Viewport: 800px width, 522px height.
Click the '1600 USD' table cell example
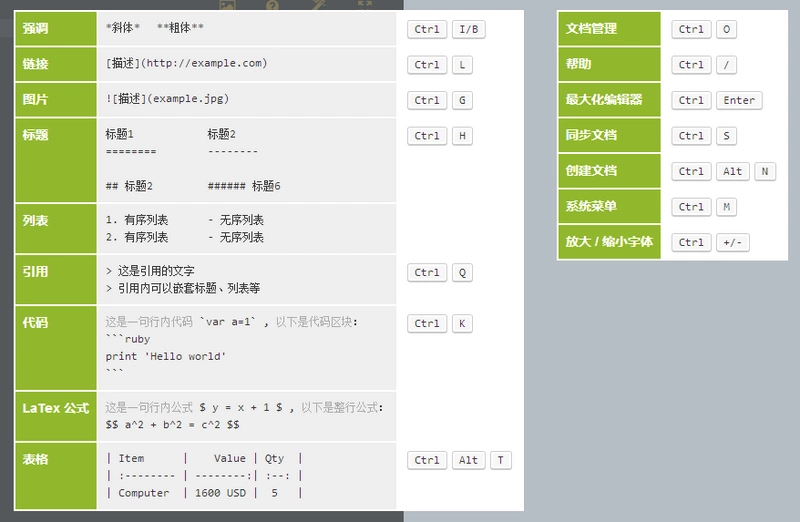click(x=220, y=493)
